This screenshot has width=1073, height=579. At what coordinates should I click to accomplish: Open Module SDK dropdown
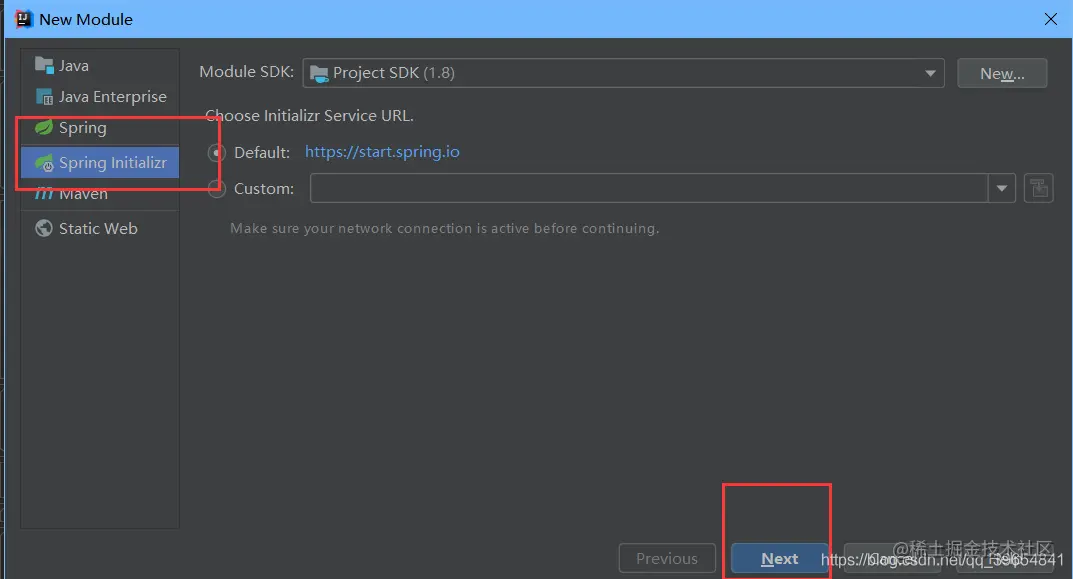coord(623,73)
